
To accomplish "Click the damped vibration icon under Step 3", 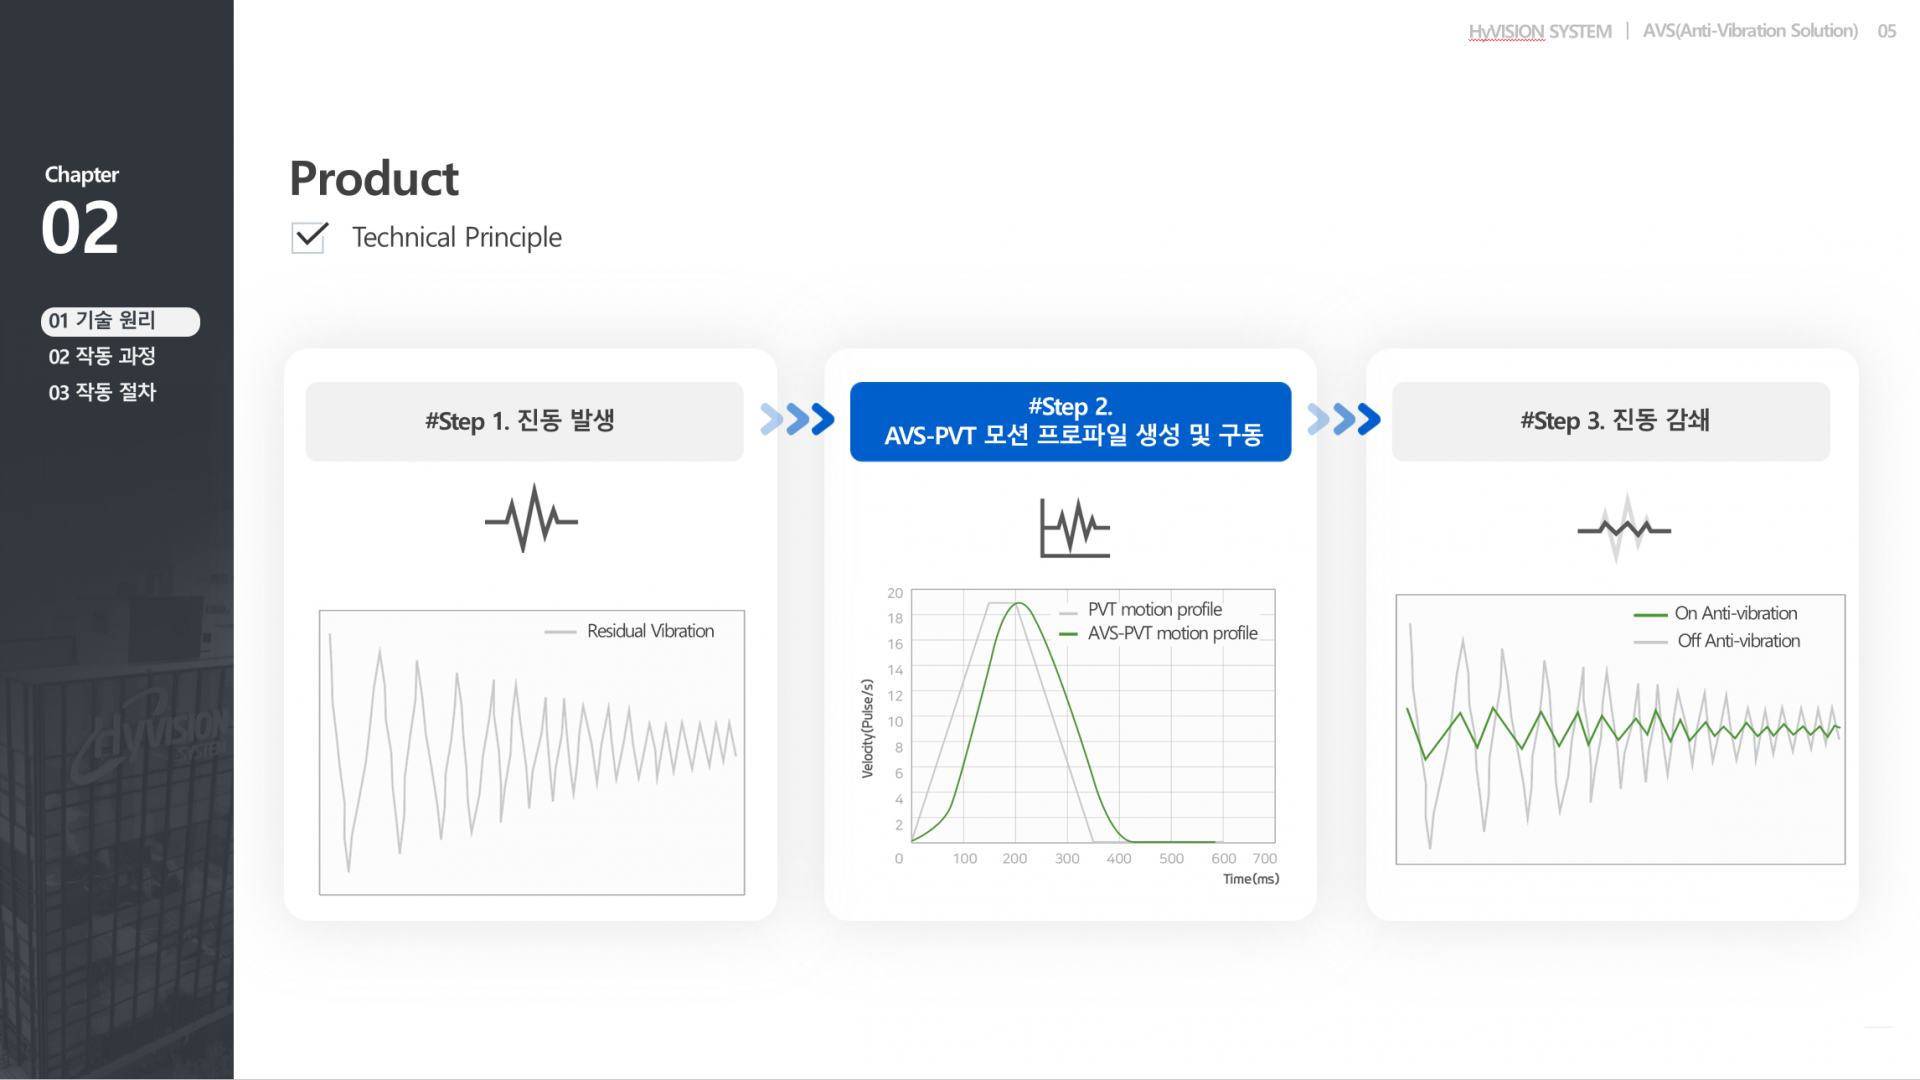I will point(1624,528).
